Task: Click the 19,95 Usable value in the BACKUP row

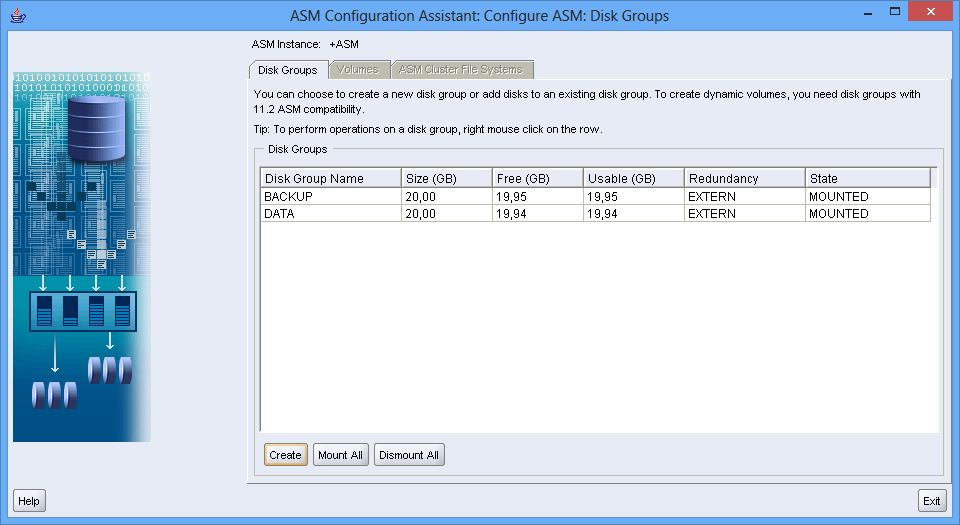Action: 634,196
